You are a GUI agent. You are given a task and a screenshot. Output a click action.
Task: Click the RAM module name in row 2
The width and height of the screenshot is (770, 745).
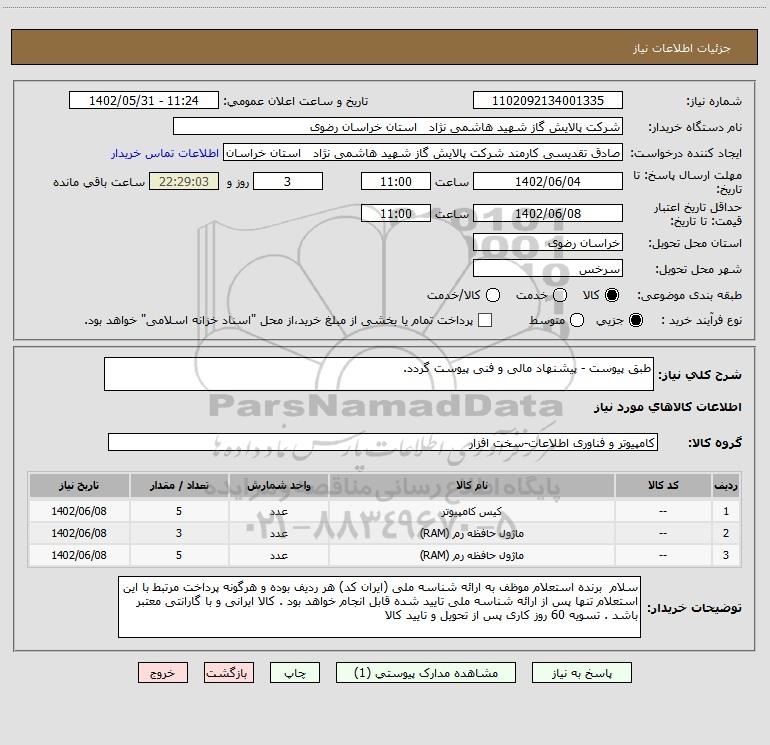471,533
